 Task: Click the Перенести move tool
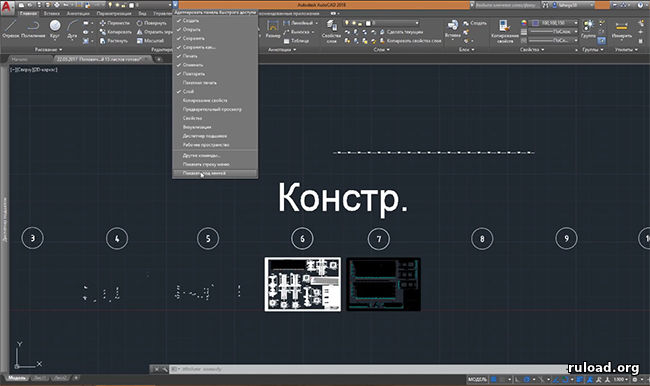(x=115, y=23)
